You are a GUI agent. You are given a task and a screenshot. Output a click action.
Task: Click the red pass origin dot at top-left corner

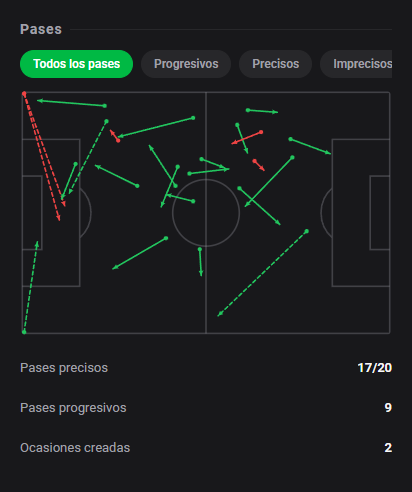coord(24,94)
